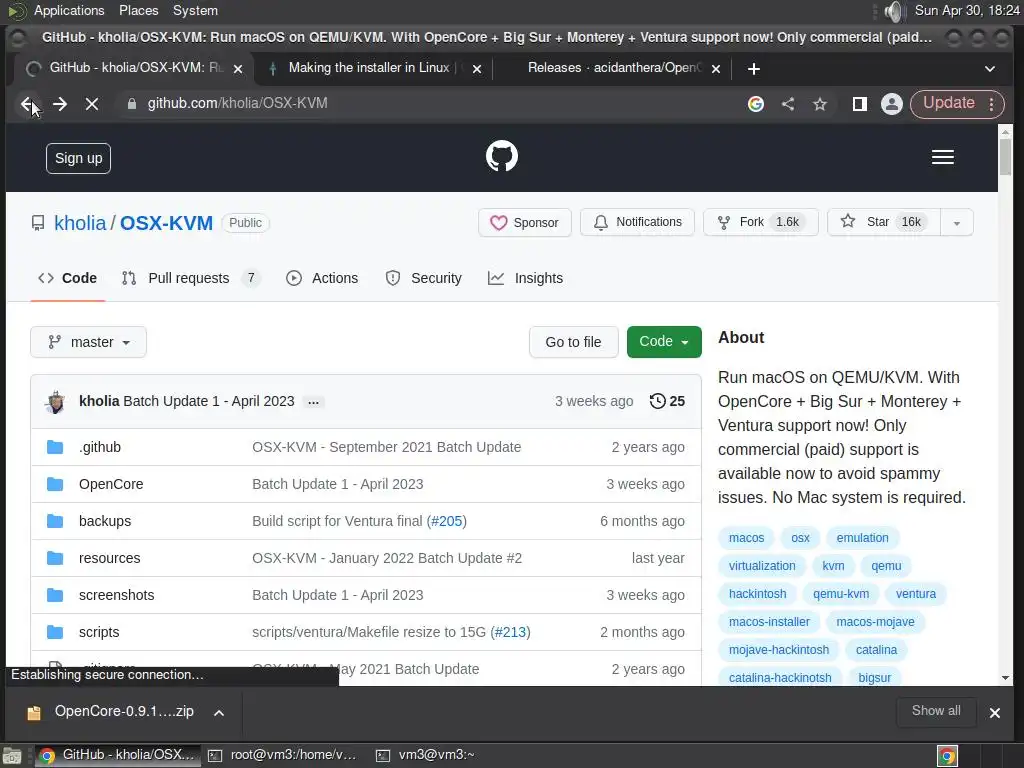This screenshot has height=768, width=1024.
Task: Open the tab search chevron
Action: click(990, 69)
